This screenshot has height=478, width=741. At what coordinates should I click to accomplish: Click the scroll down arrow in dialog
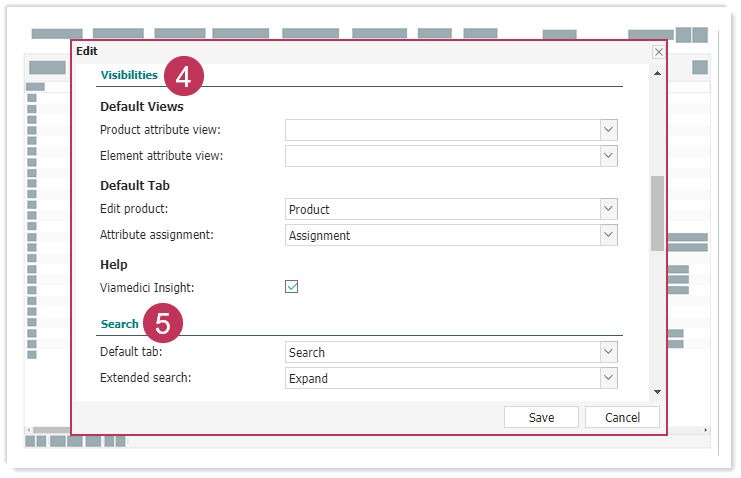pyautogui.click(x=657, y=391)
